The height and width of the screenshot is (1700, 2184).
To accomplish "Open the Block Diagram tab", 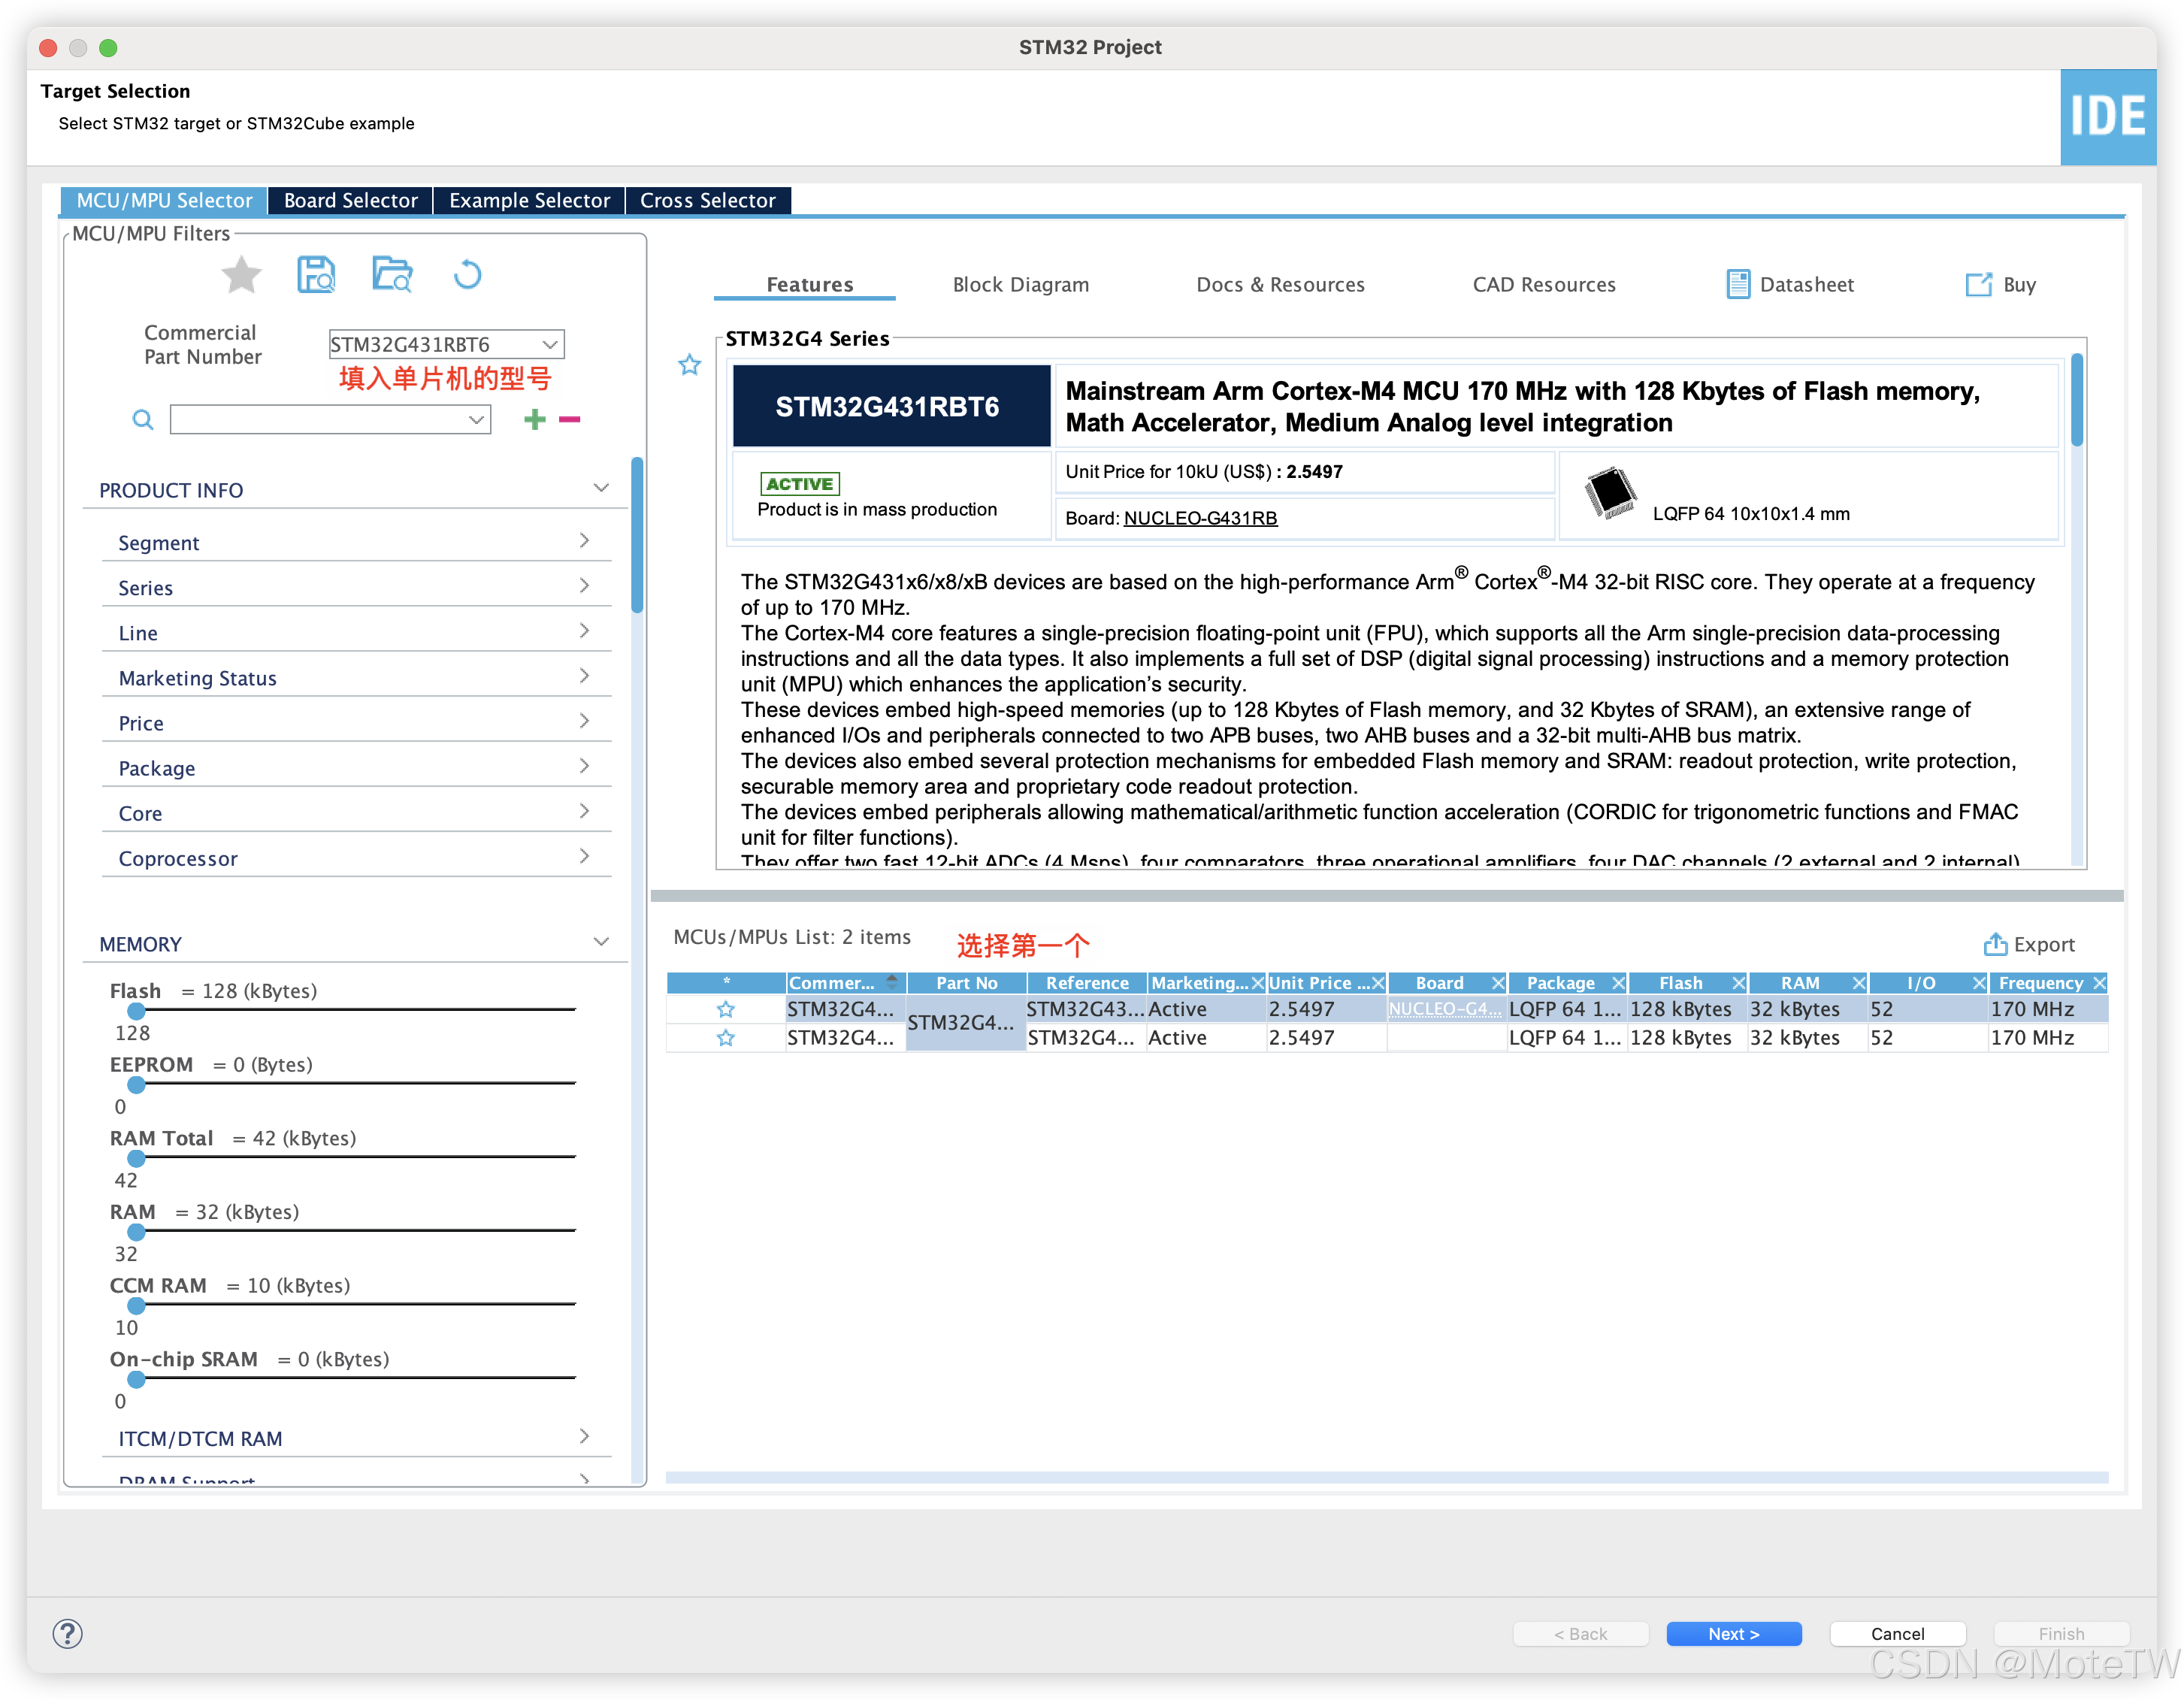I will pyautogui.click(x=1020, y=285).
